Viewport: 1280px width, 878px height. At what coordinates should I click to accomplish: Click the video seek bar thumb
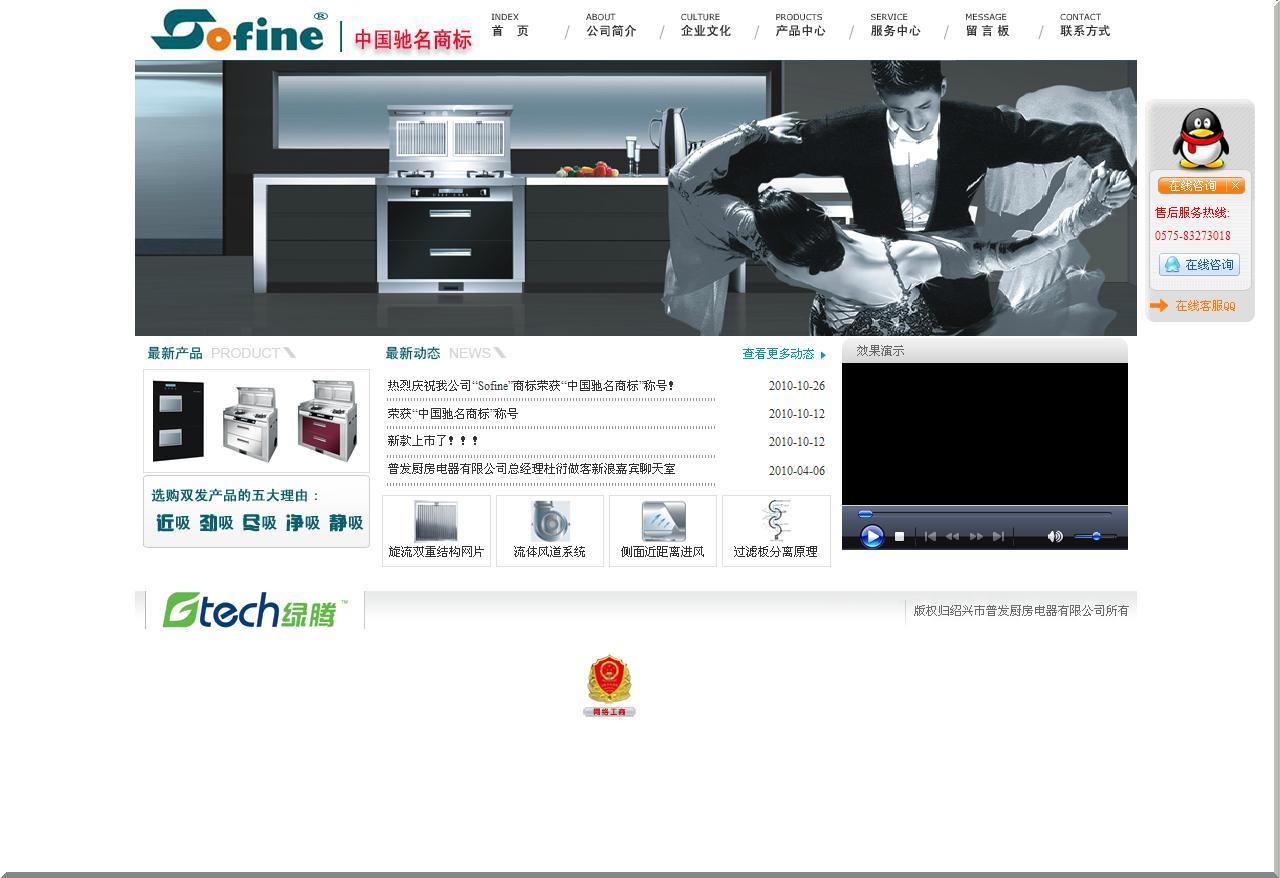pos(866,514)
